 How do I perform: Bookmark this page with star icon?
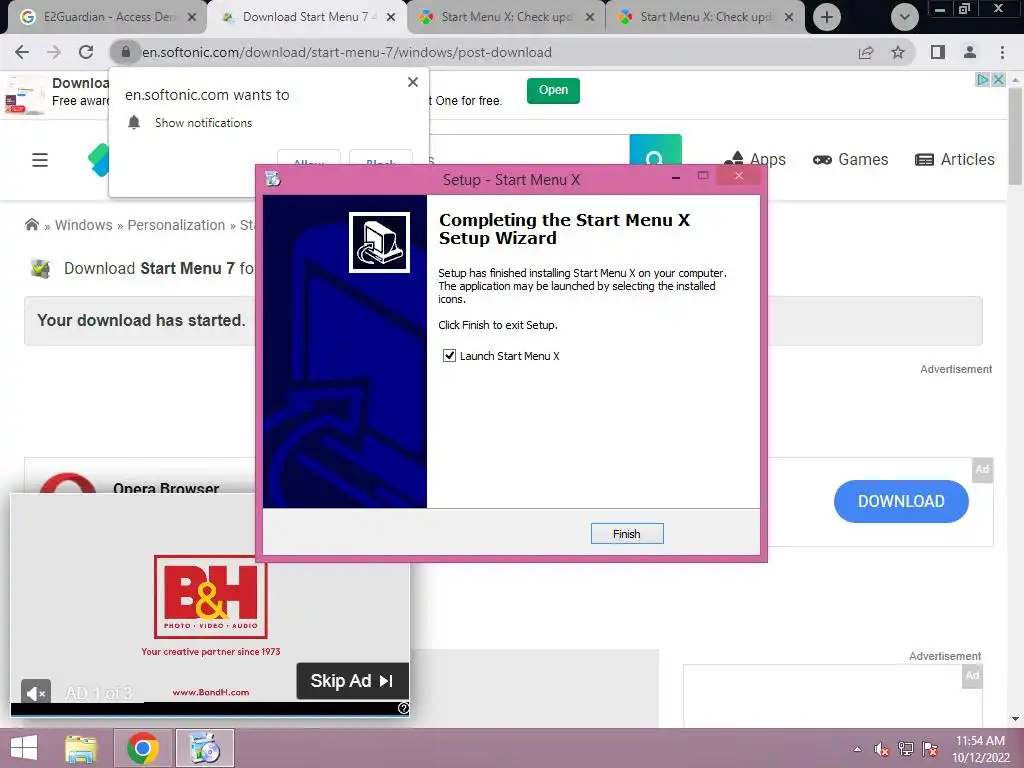point(898,52)
